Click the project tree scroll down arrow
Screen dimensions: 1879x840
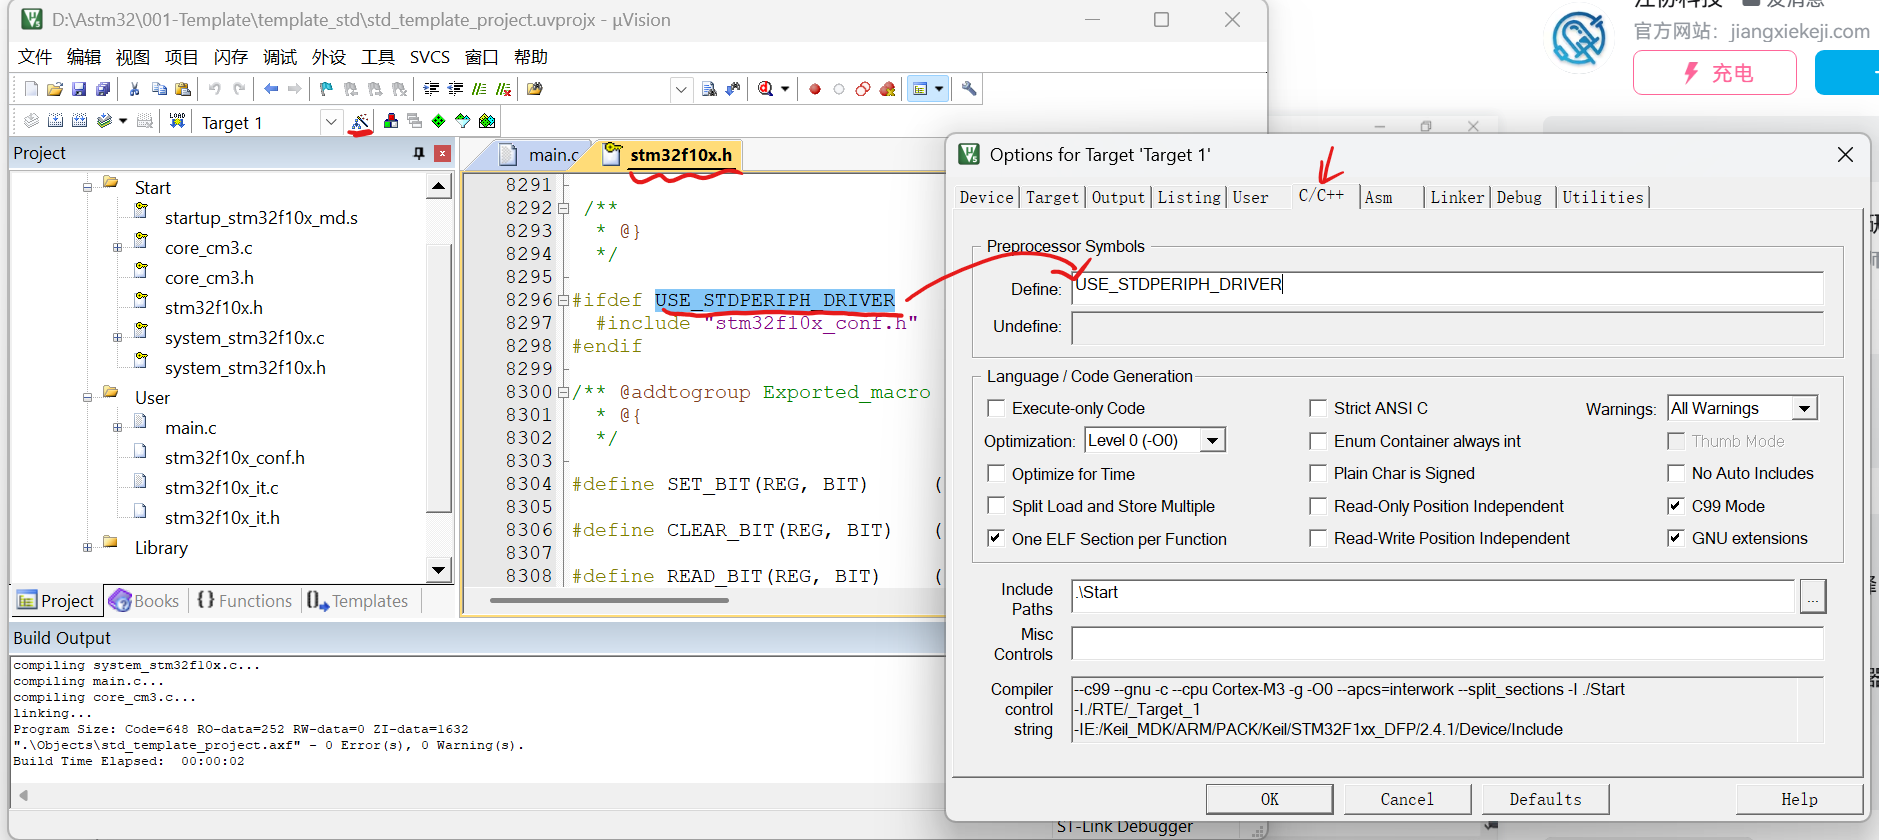(x=438, y=571)
